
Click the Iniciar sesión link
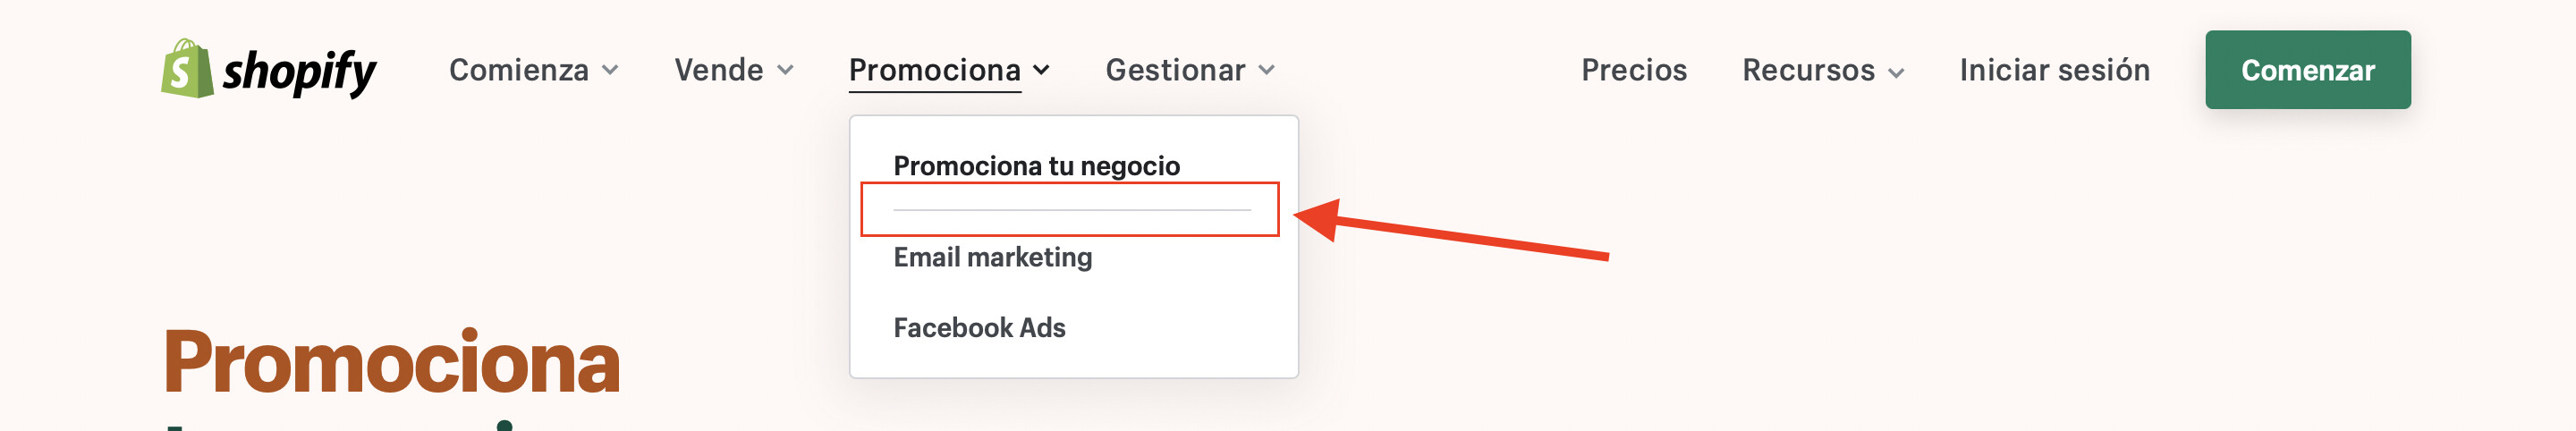click(x=2054, y=70)
